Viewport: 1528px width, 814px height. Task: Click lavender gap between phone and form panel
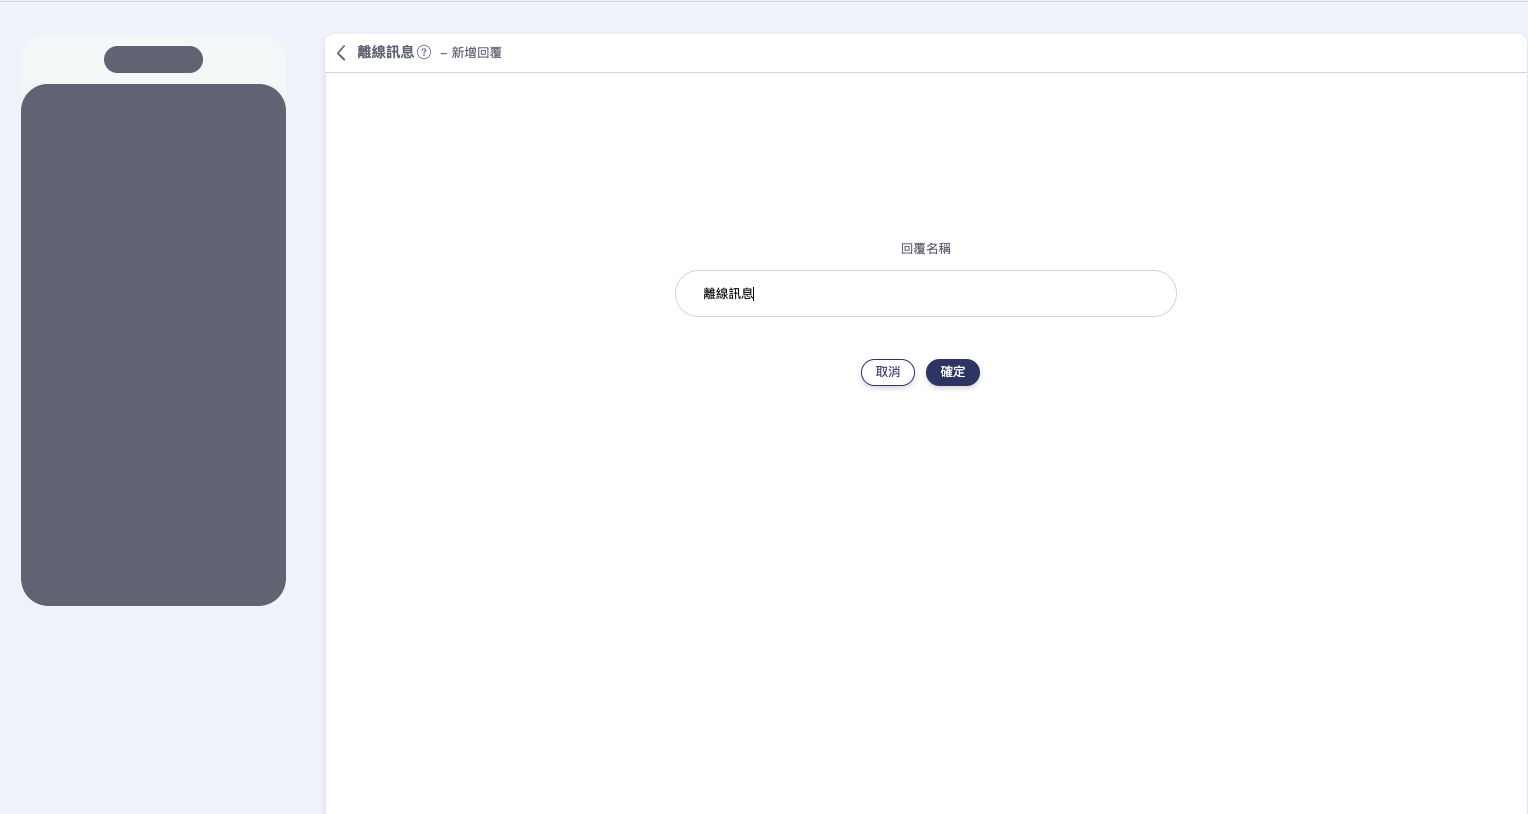pyautogui.click(x=305, y=400)
